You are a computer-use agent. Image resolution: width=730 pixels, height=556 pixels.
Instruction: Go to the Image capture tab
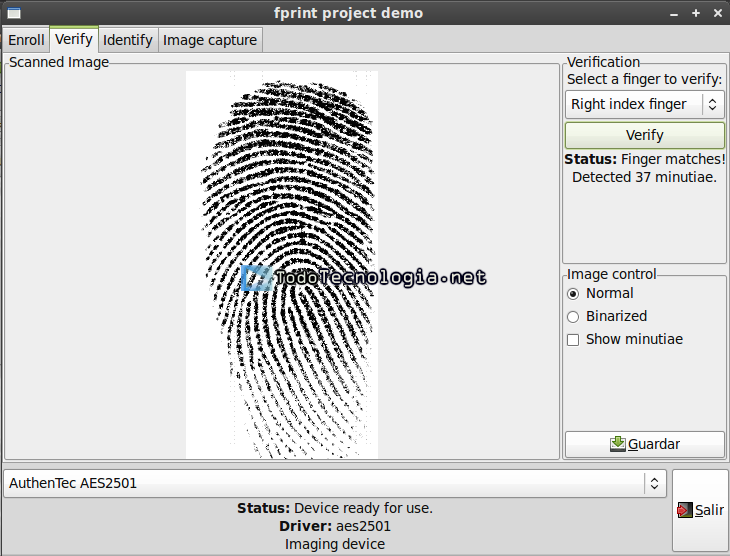(210, 40)
